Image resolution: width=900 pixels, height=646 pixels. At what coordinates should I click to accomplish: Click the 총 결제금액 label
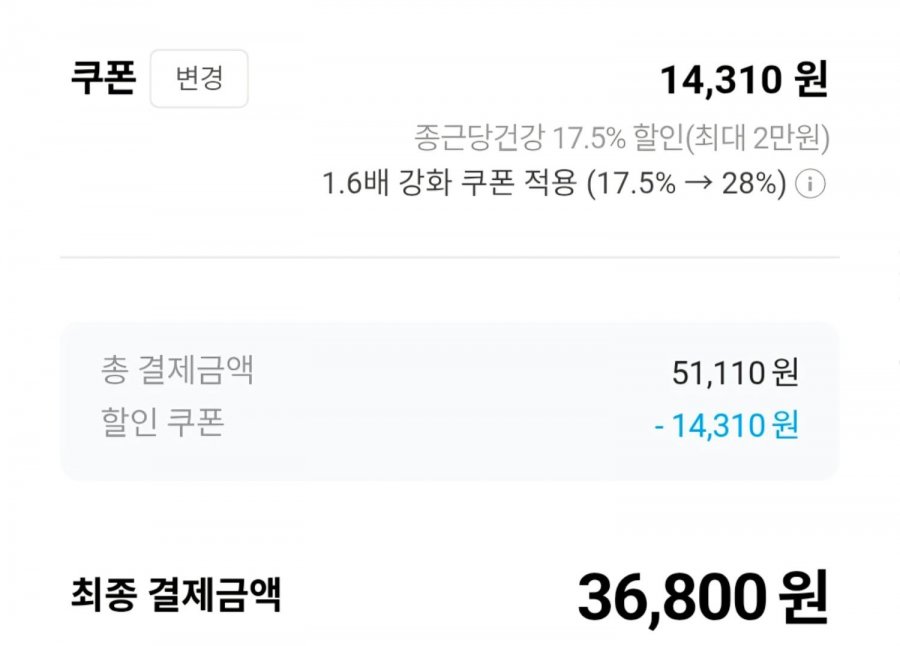[x=177, y=371]
